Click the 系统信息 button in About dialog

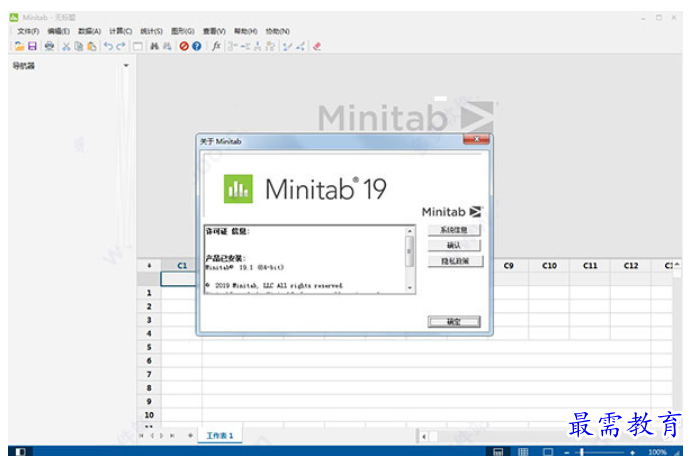point(454,230)
